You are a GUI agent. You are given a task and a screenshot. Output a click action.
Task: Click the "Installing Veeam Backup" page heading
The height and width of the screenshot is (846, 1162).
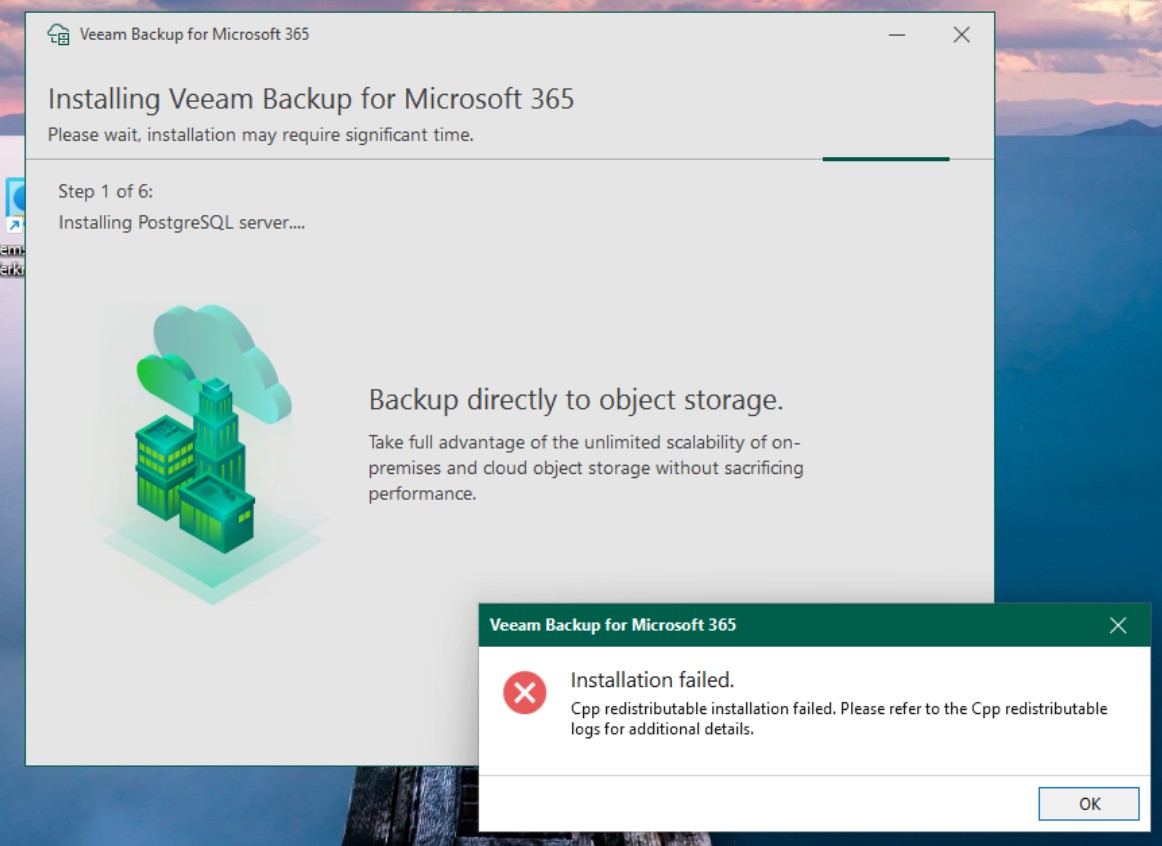tap(310, 99)
